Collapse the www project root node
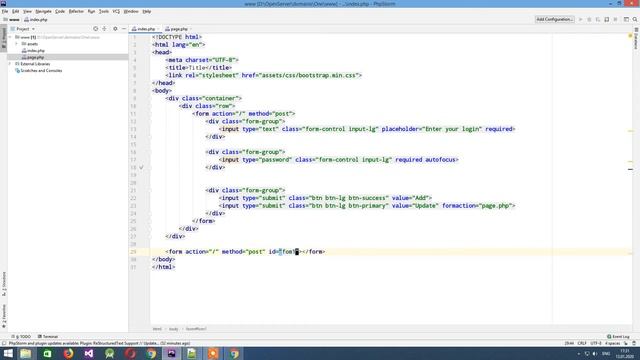Image resolution: width=640 pixels, height=360 pixels. click(x=11, y=37)
